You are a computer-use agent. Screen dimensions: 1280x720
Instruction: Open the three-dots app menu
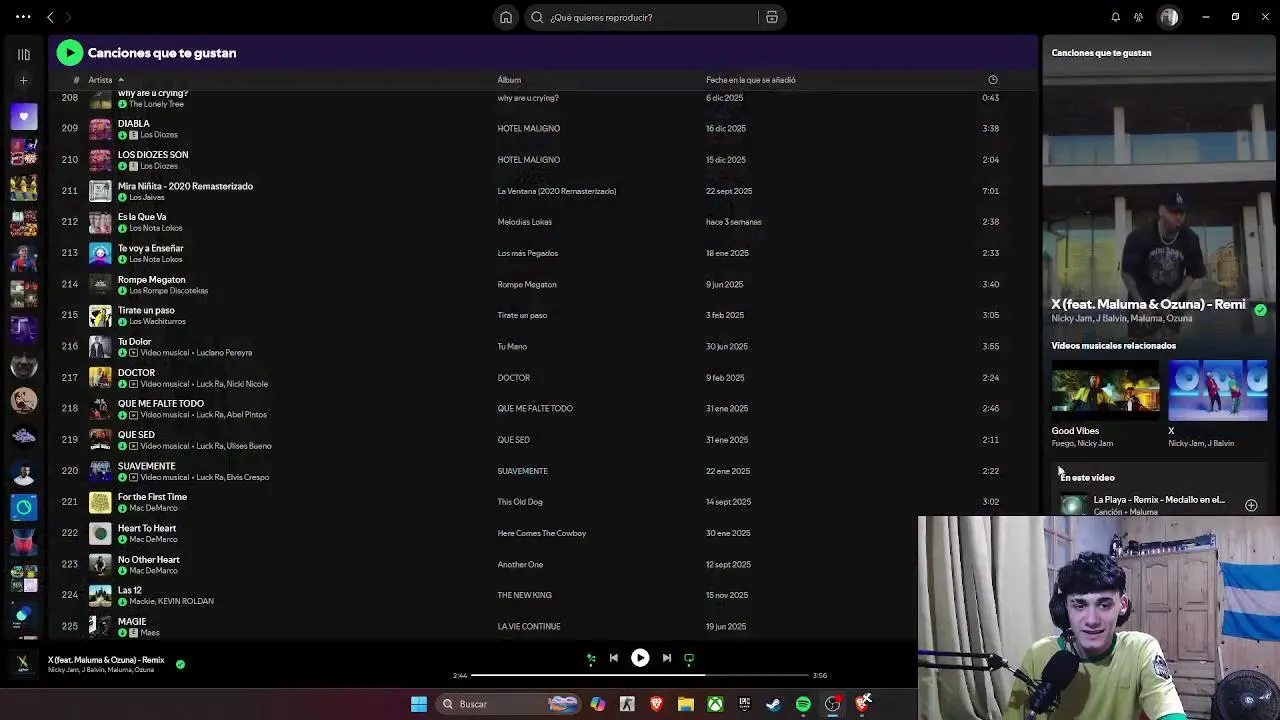(23, 17)
